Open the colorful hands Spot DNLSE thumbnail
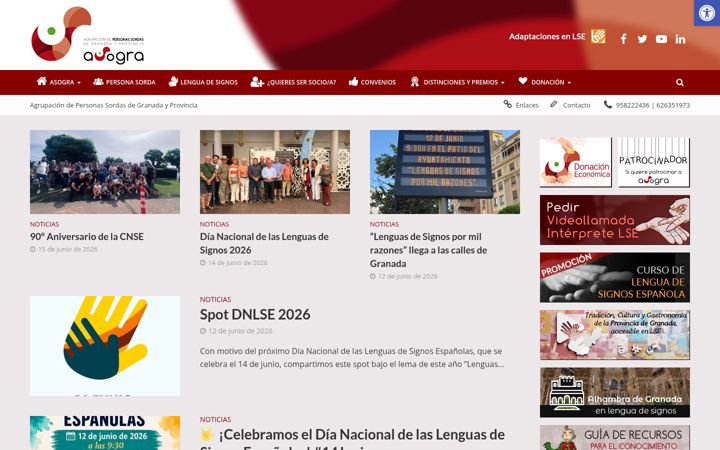Image resolution: width=720 pixels, height=450 pixels. (105, 346)
